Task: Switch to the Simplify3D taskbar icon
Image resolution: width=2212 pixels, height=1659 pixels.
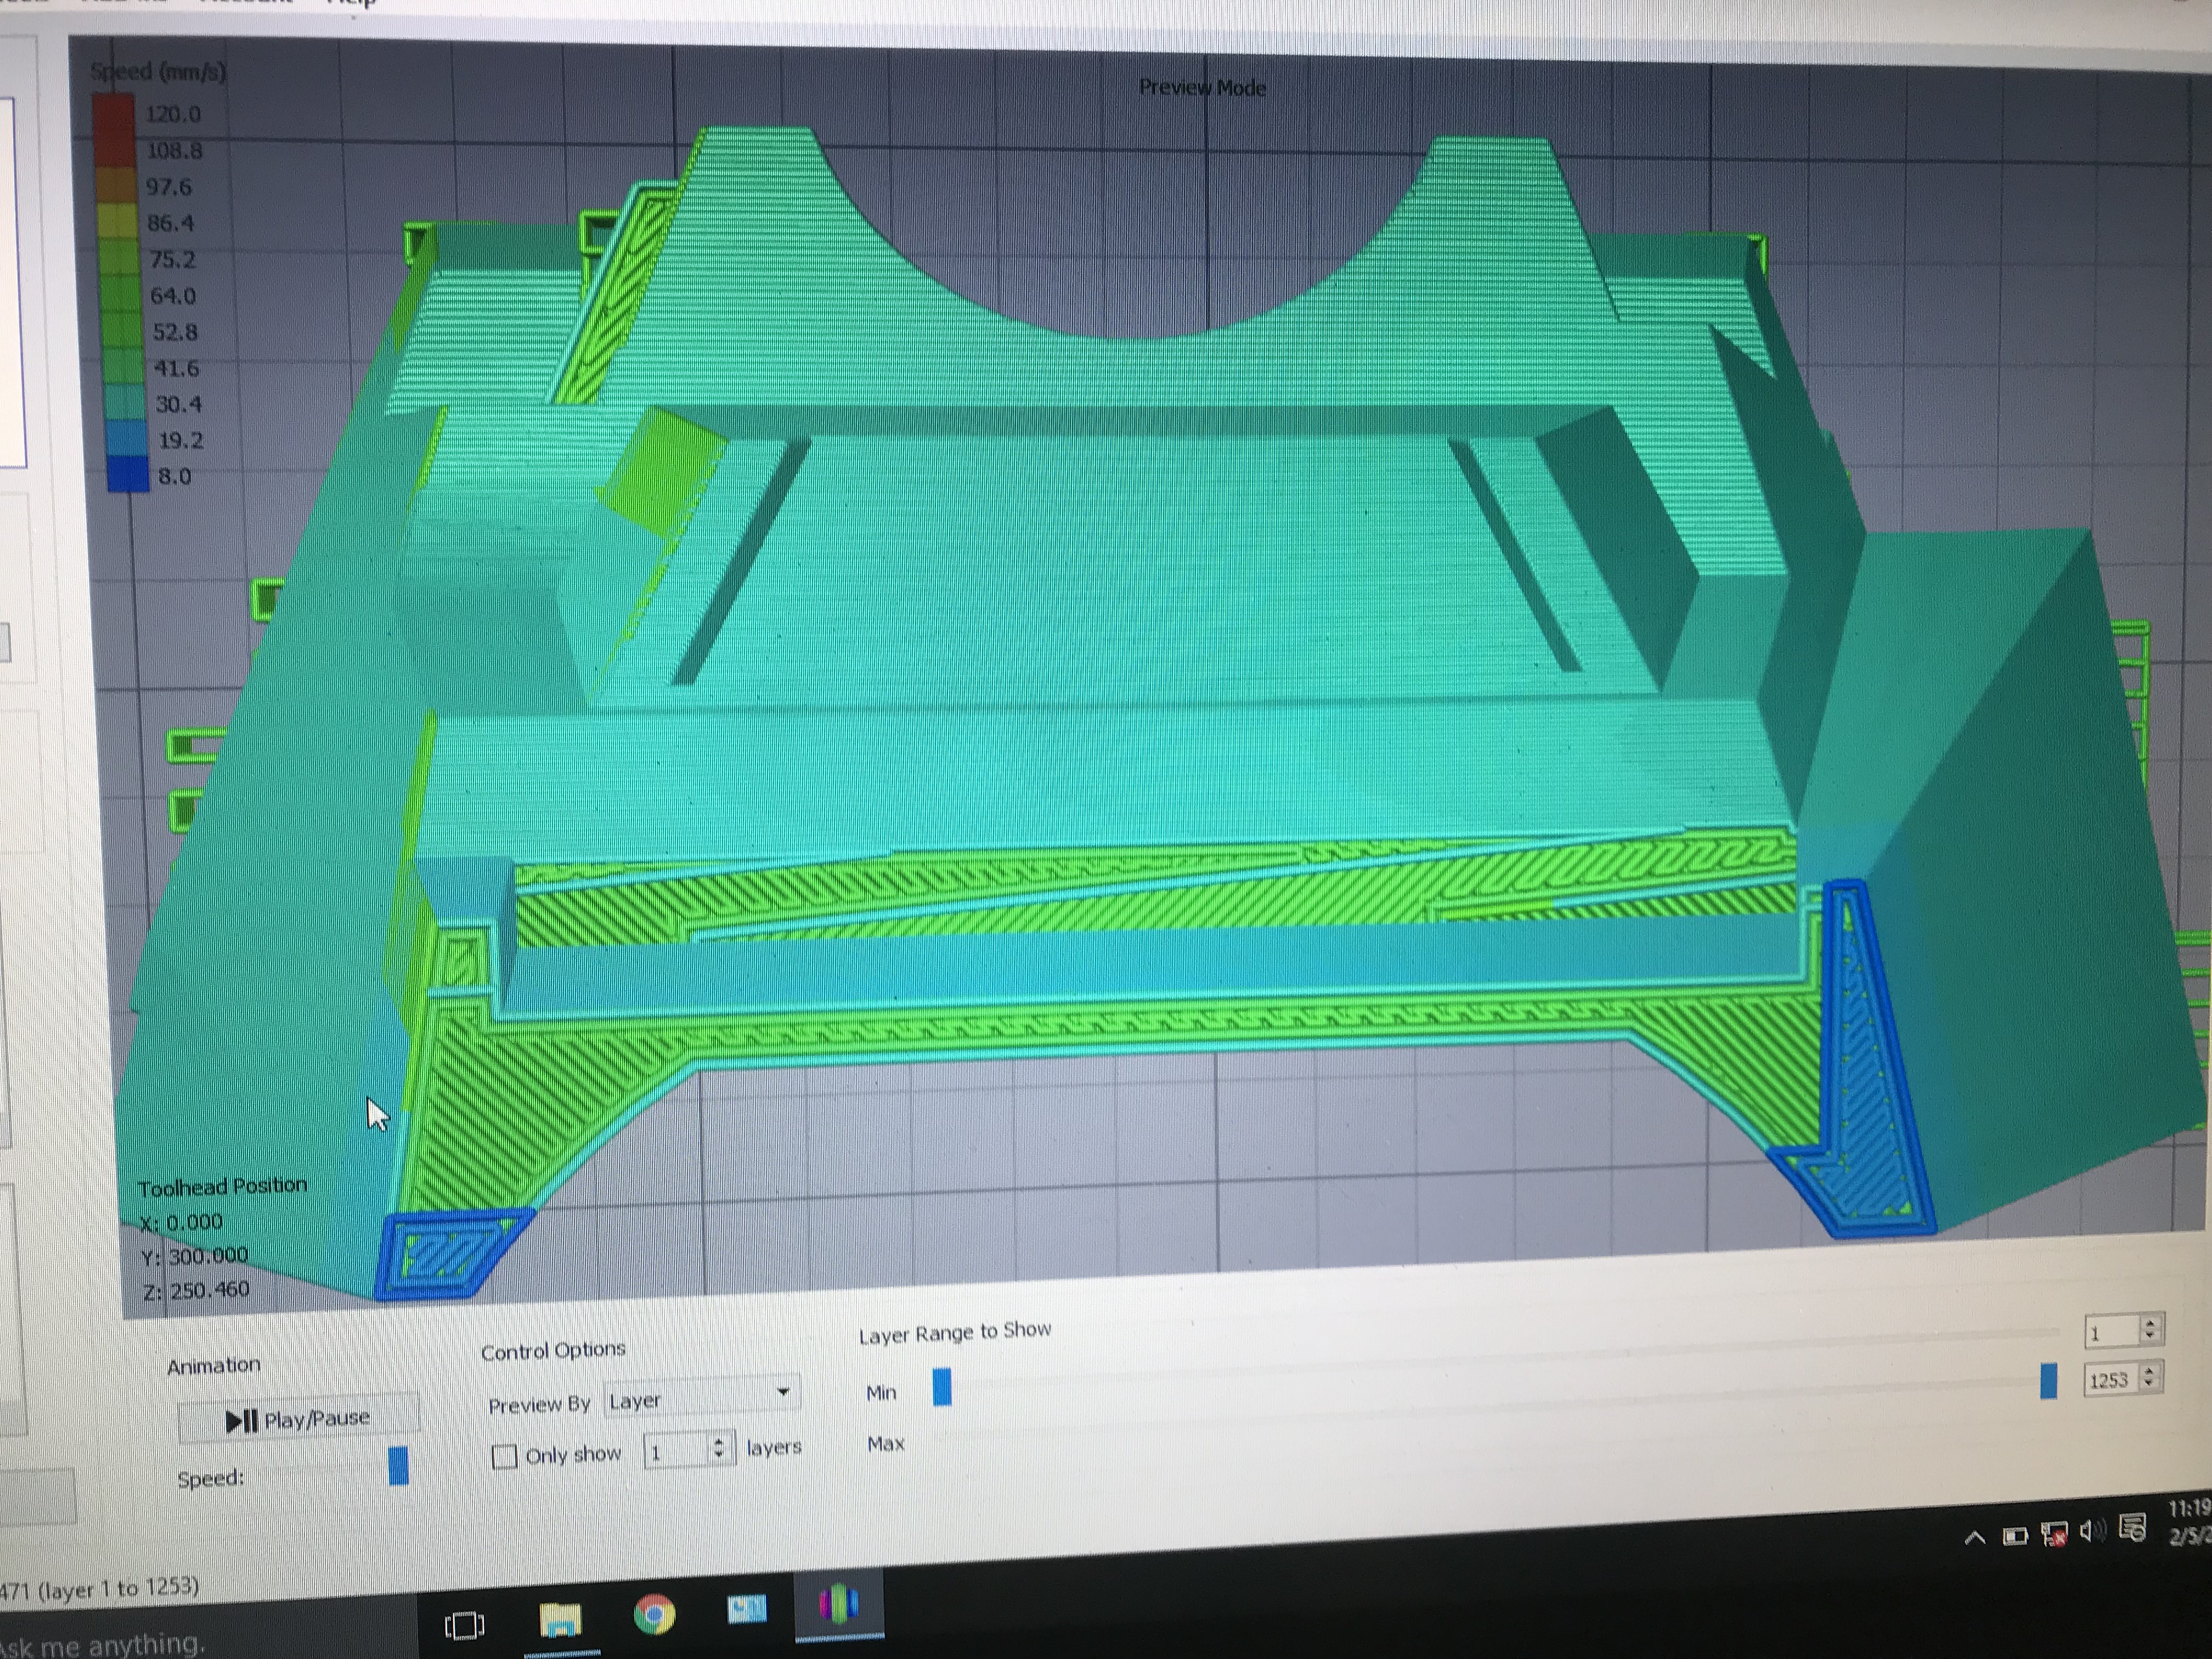Action: [838, 1605]
